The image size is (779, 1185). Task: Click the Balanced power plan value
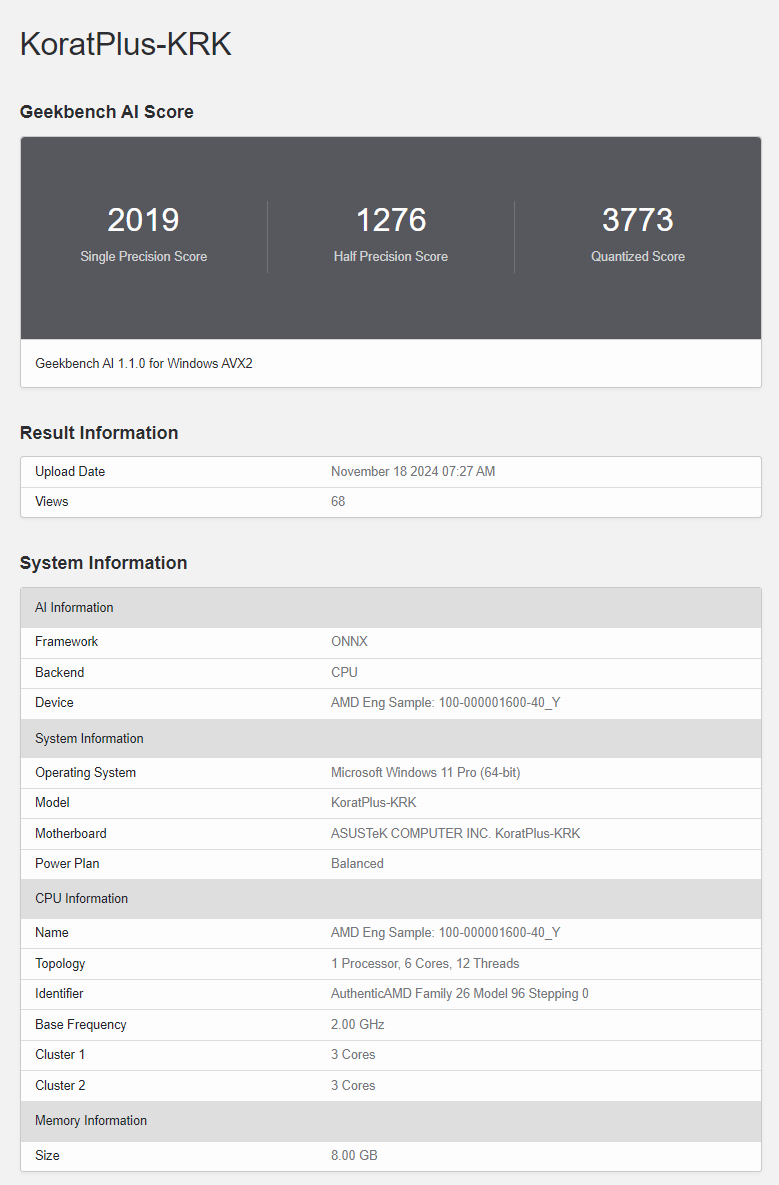(x=357, y=864)
